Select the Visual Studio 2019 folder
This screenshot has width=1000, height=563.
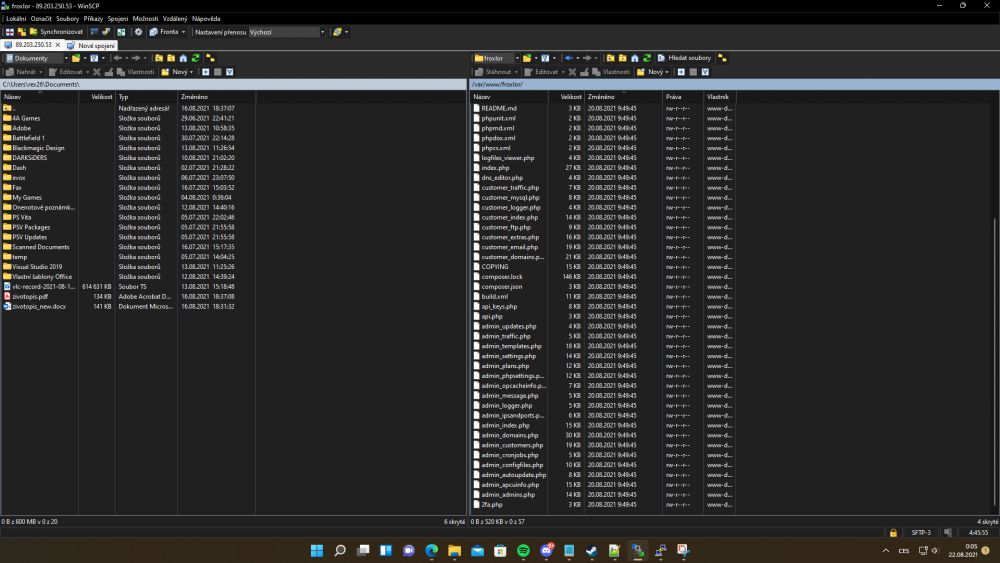click(x=37, y=267)
